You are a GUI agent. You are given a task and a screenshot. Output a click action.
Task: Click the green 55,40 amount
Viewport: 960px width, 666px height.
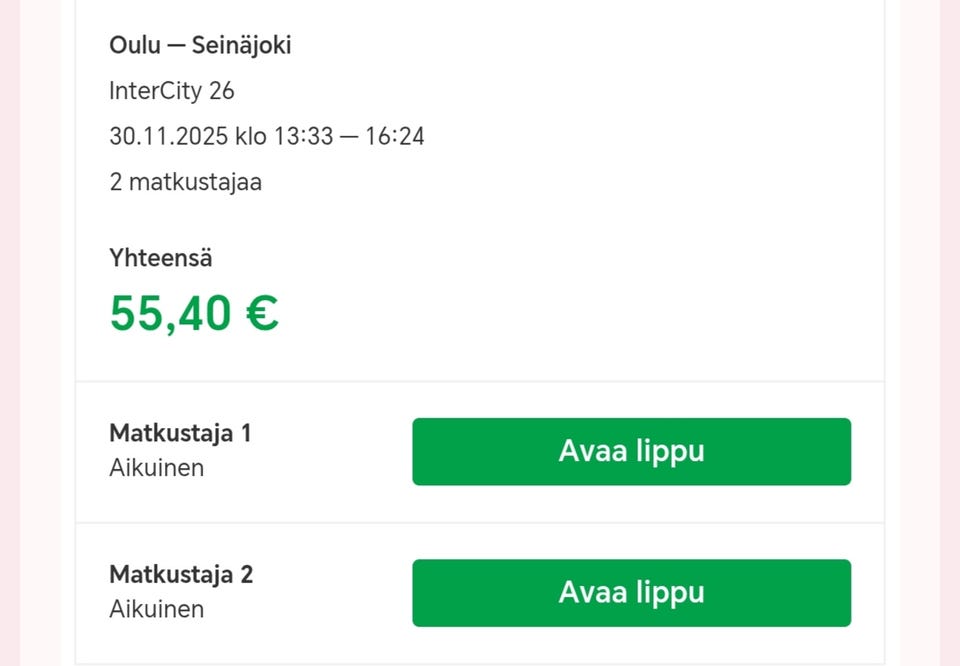pos(171,313)
